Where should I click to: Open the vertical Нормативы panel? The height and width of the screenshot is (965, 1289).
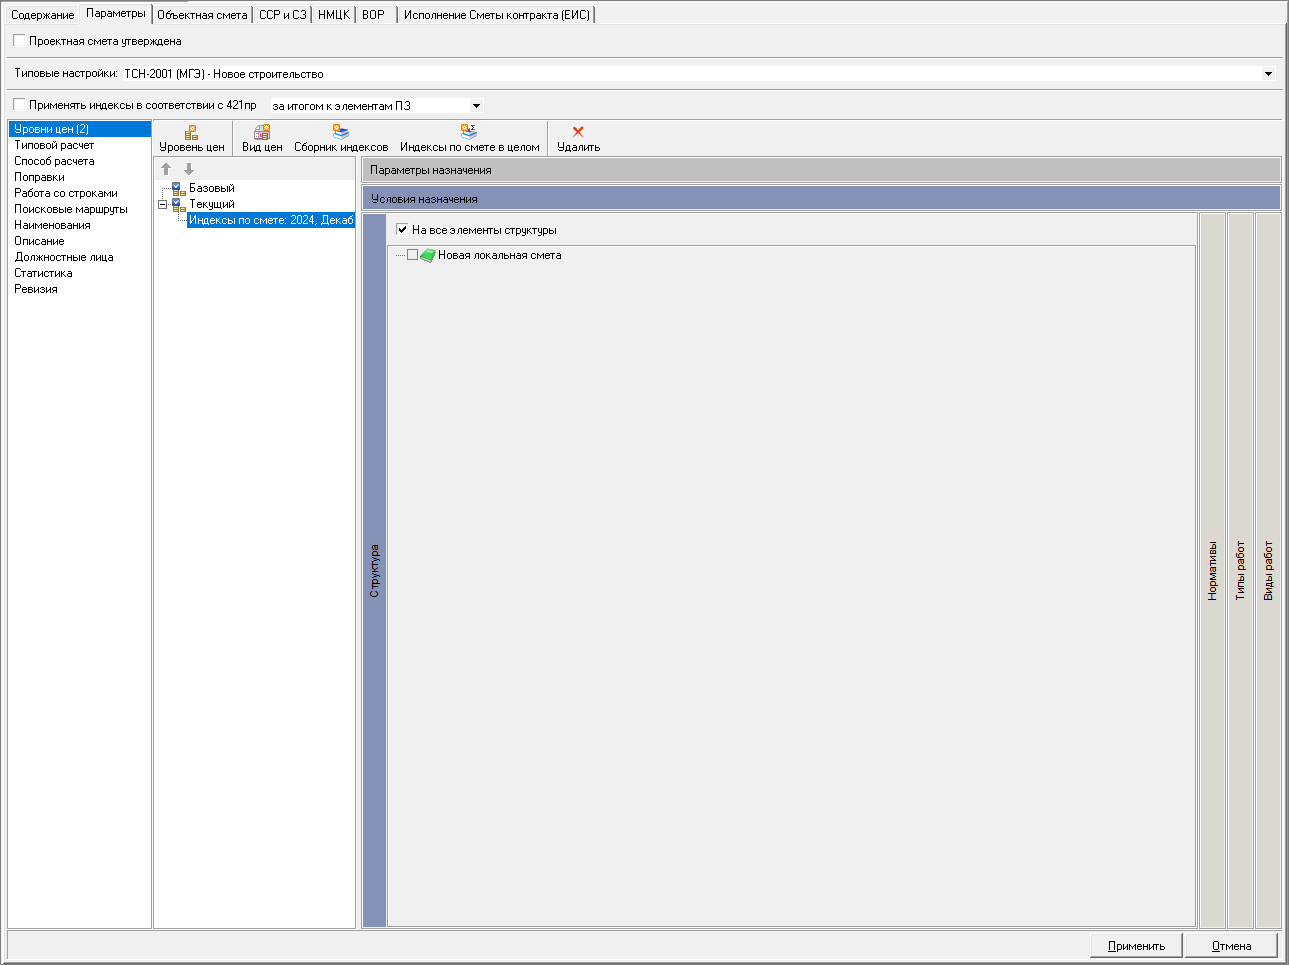pos(1212,570)
